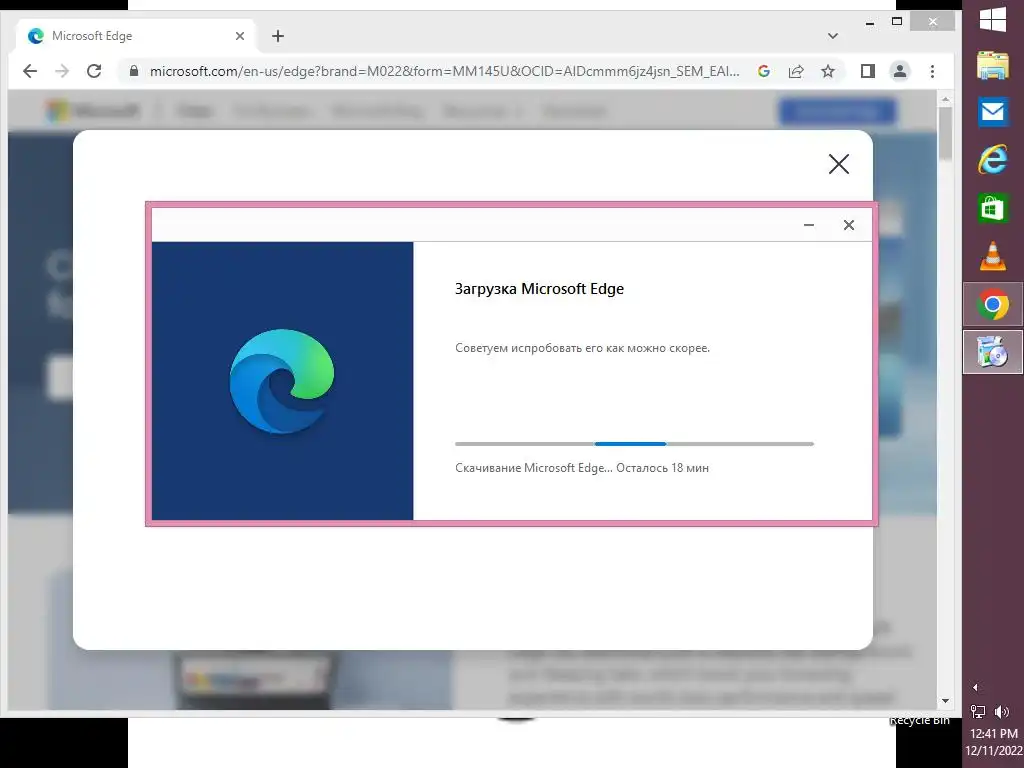Switch to the installer taskbar icon
This screenshot has width=1024, height=768.
tap(993, 352)
